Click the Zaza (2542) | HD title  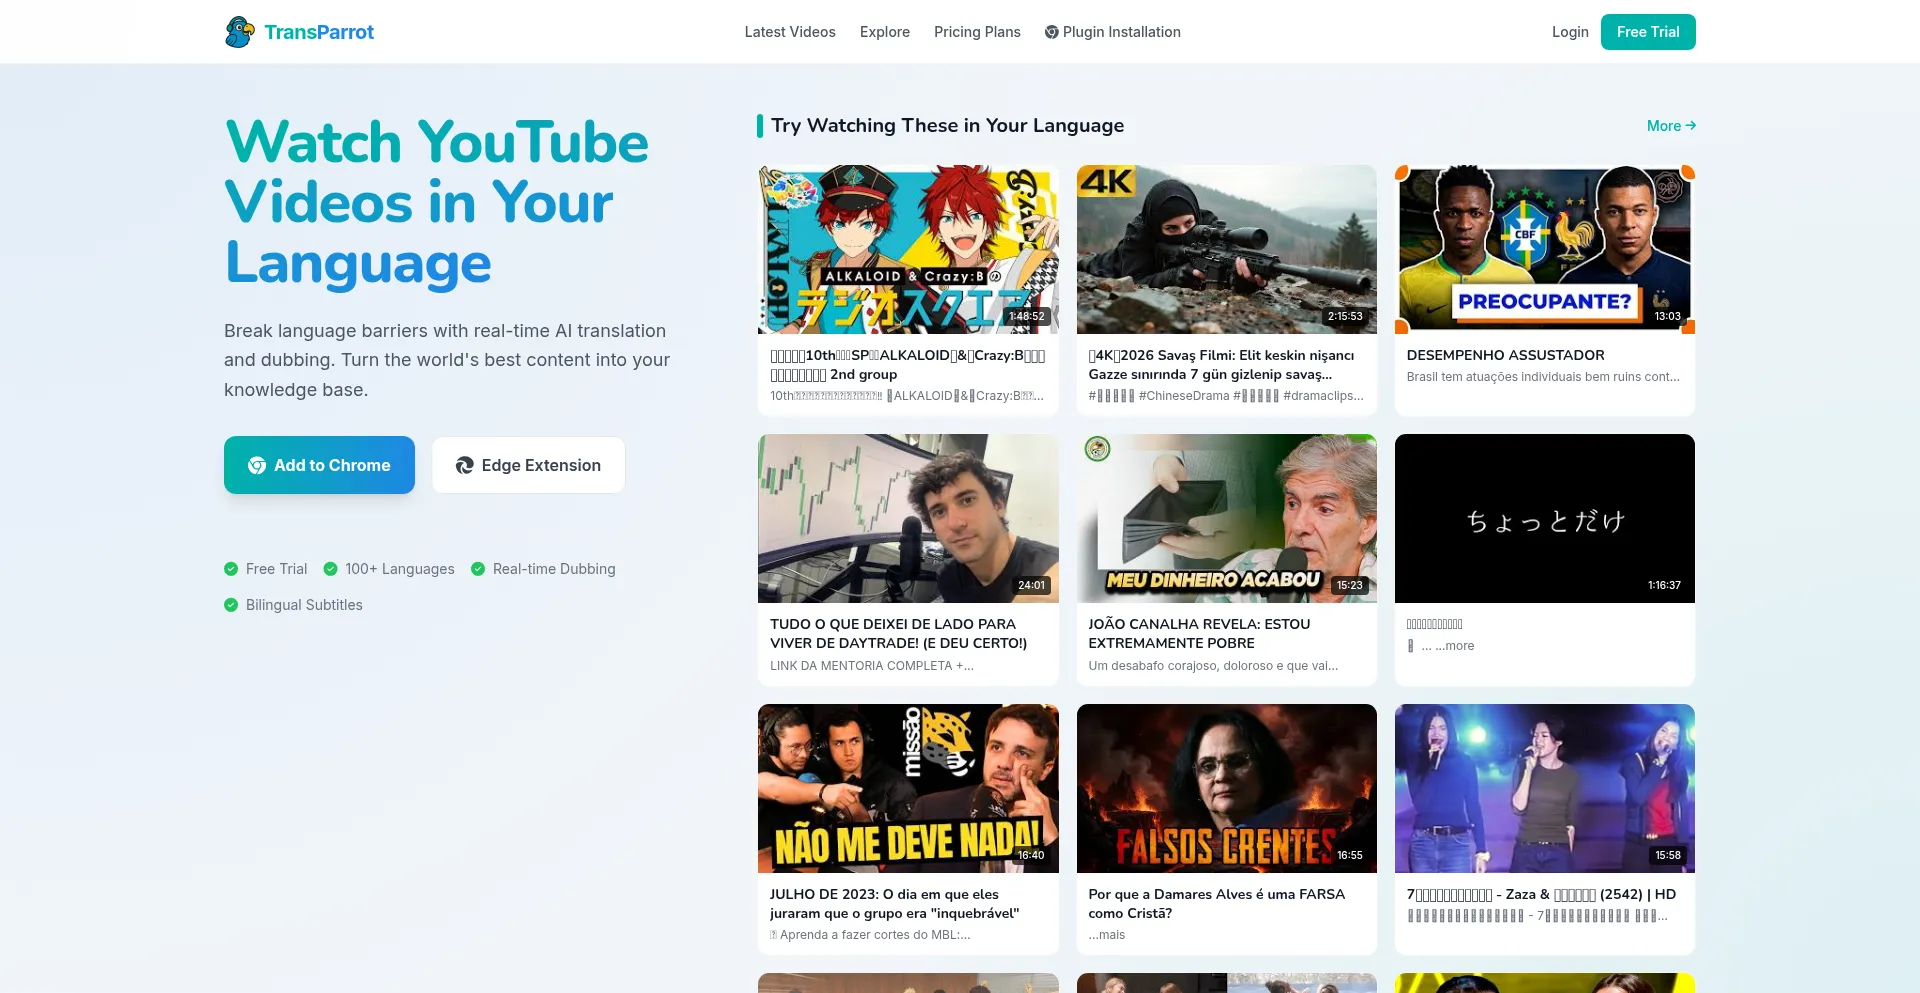[1541, 895]
